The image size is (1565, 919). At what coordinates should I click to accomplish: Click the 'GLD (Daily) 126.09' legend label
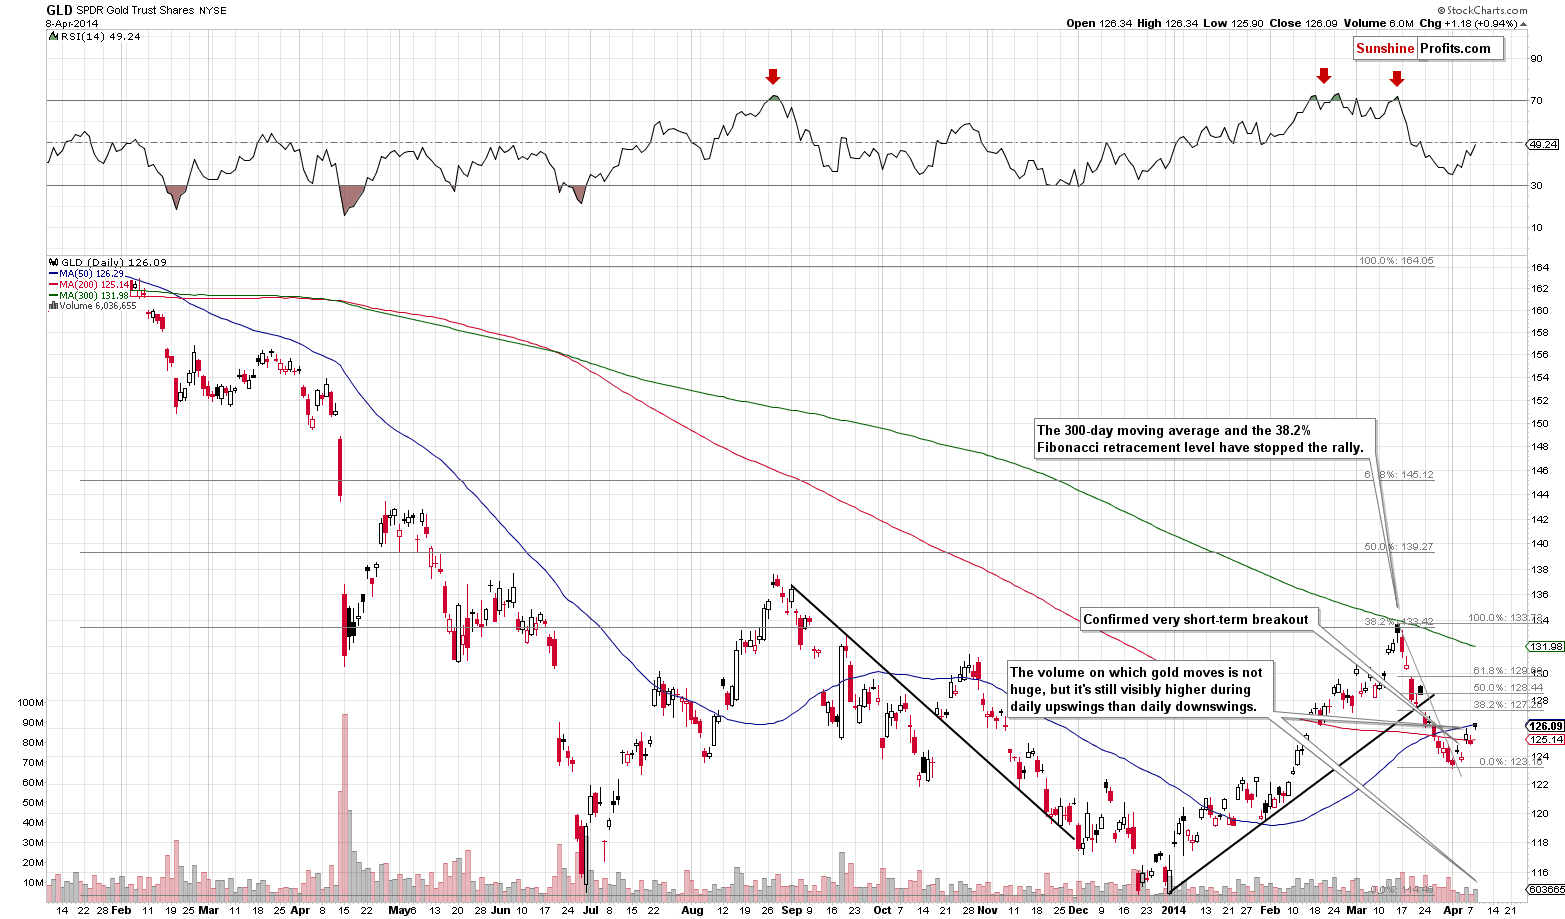tap(112, 262)
